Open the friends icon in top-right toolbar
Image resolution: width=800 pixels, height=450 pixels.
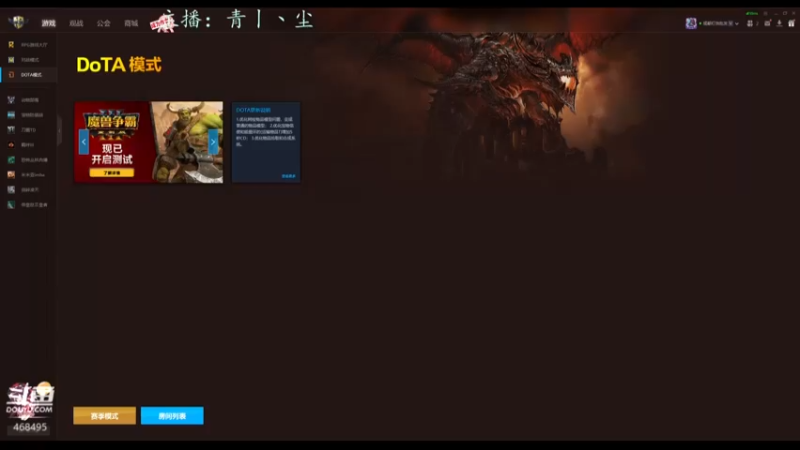[x=750, y=23]
